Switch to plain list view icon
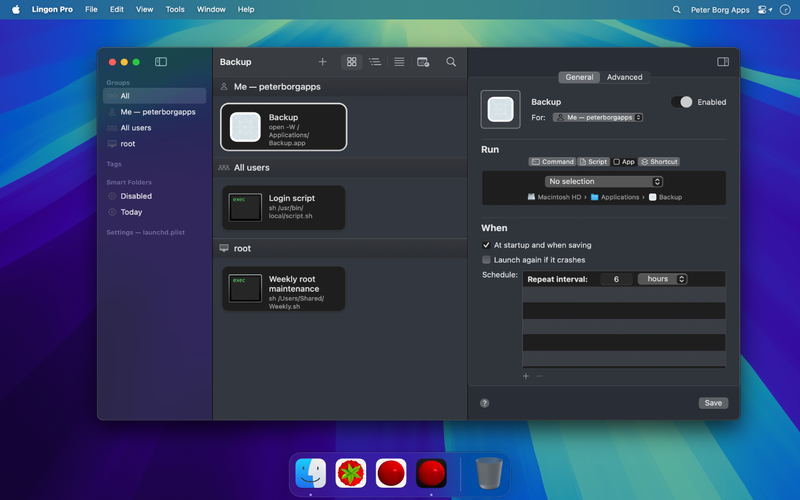 [399, 62]
